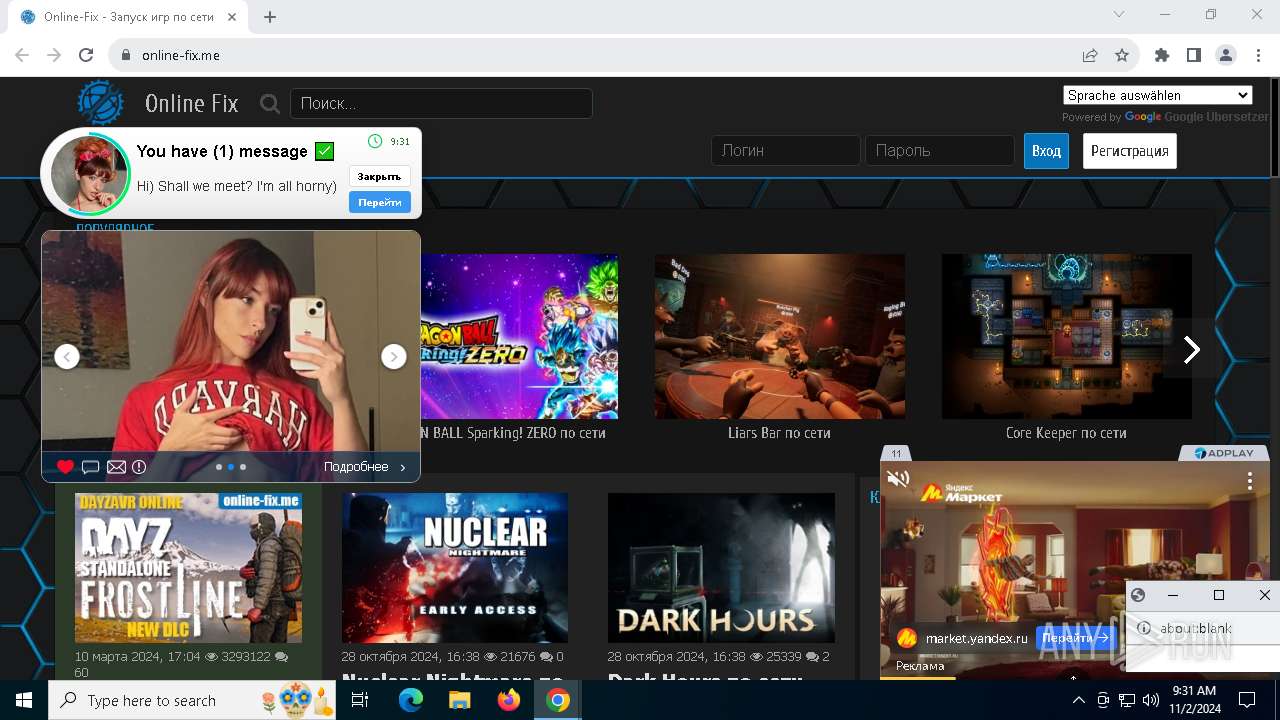Open the Core Keeper по сети link
The height and width of the screenshot is (720, 1280).
click(x=1066, y=433)
